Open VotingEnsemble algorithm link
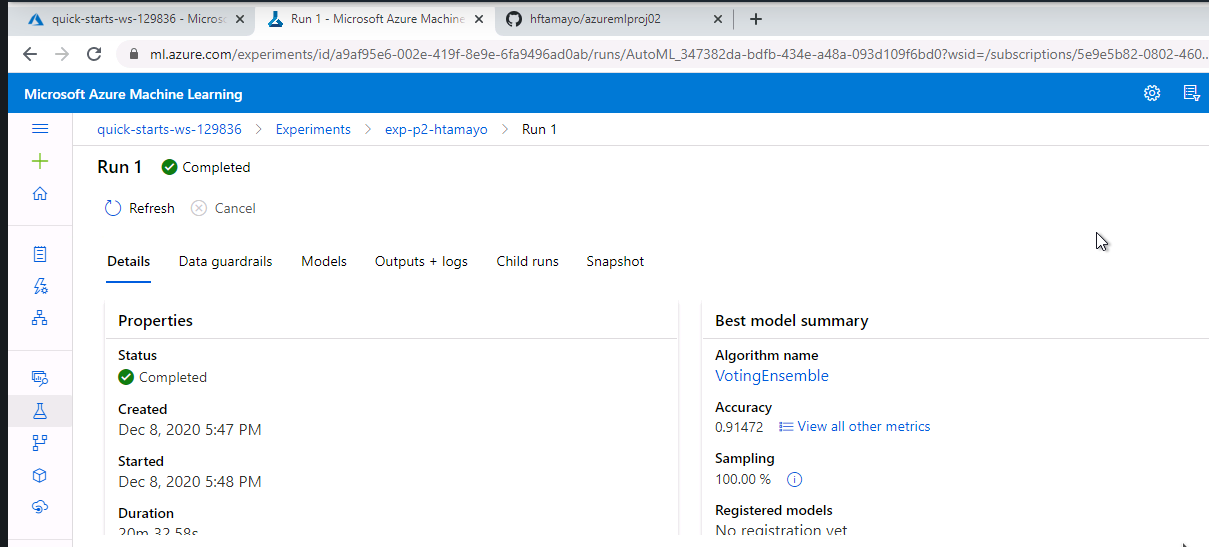The height and width of the screenshot is (547, 1209). pos(772,376)
